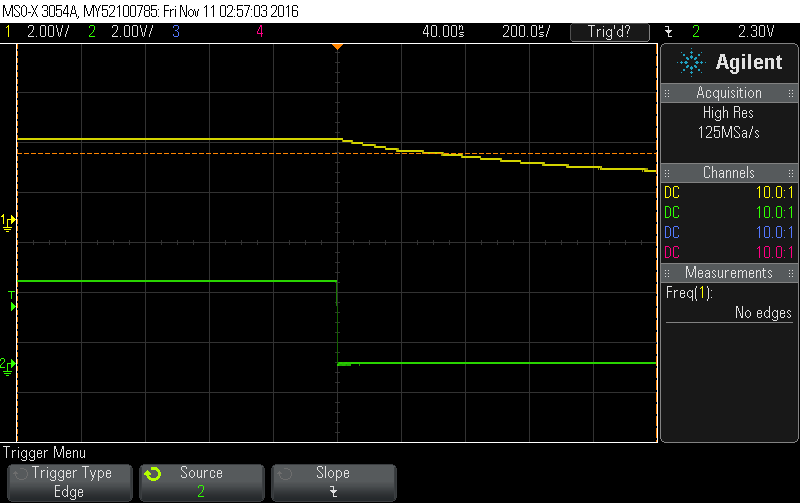Click the Trigger Menu title label
This screenshot has height=503, width=800.
coord(44,453)
